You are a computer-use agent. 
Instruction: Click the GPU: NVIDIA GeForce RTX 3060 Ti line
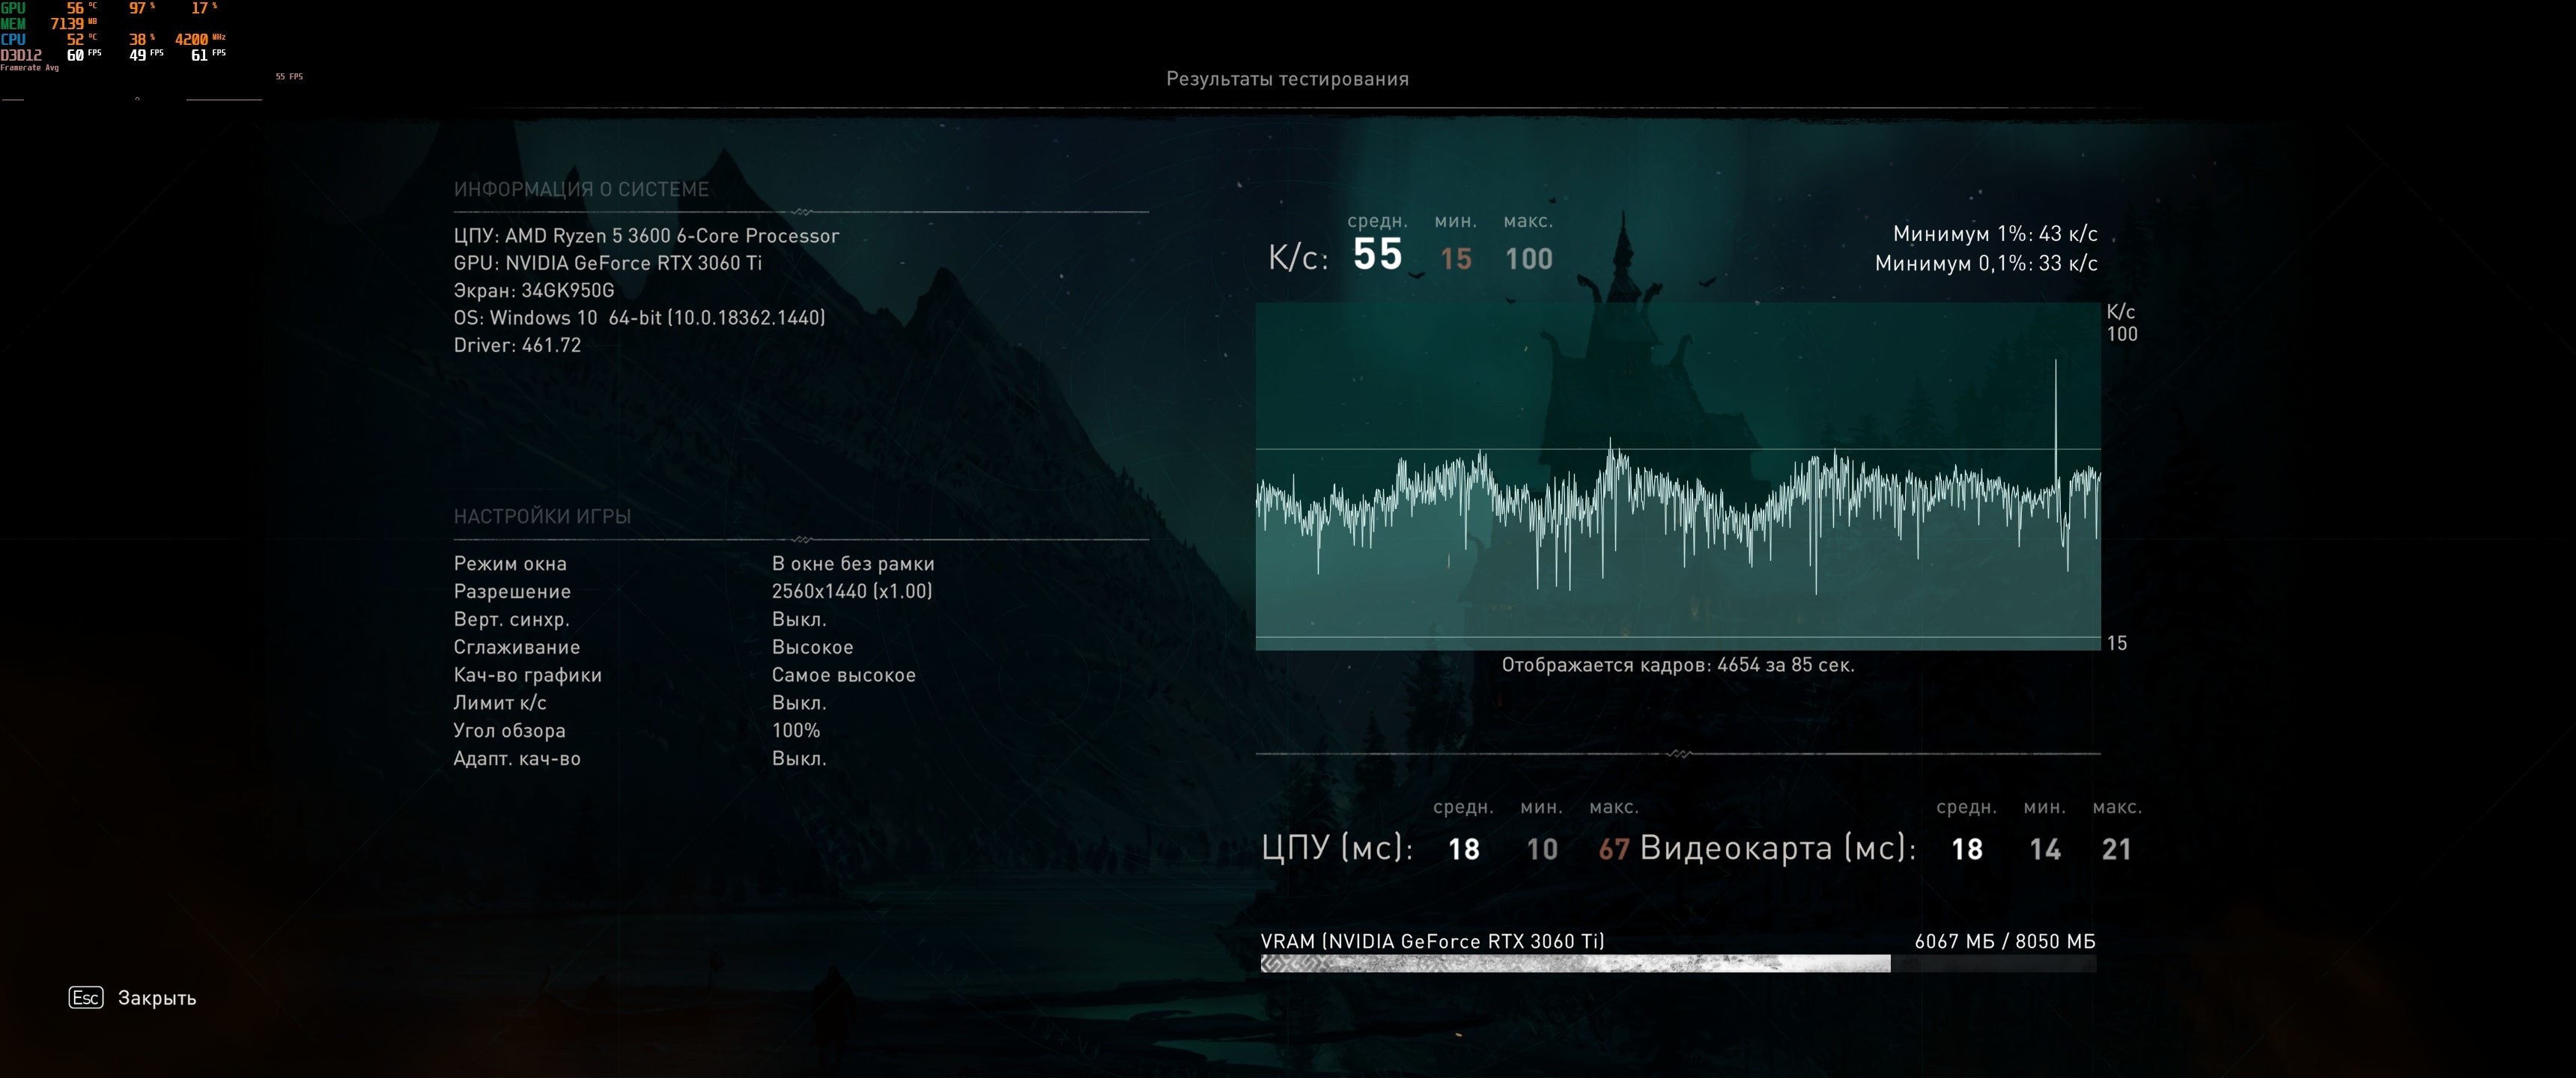(x=607, y=263)
